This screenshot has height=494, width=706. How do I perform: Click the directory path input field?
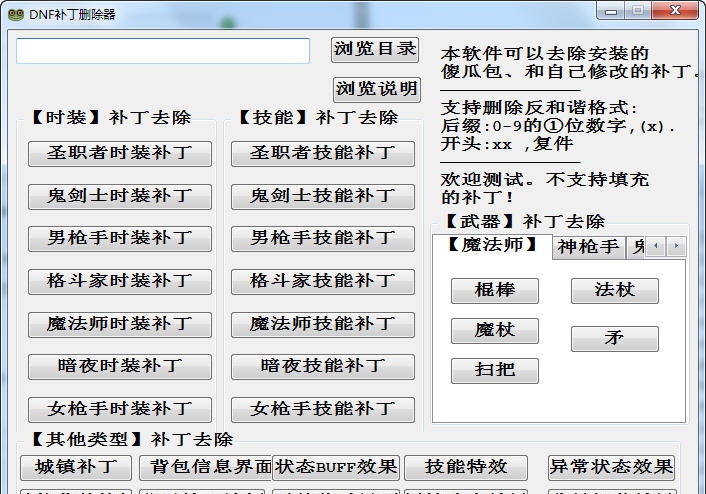coord(163,51)
